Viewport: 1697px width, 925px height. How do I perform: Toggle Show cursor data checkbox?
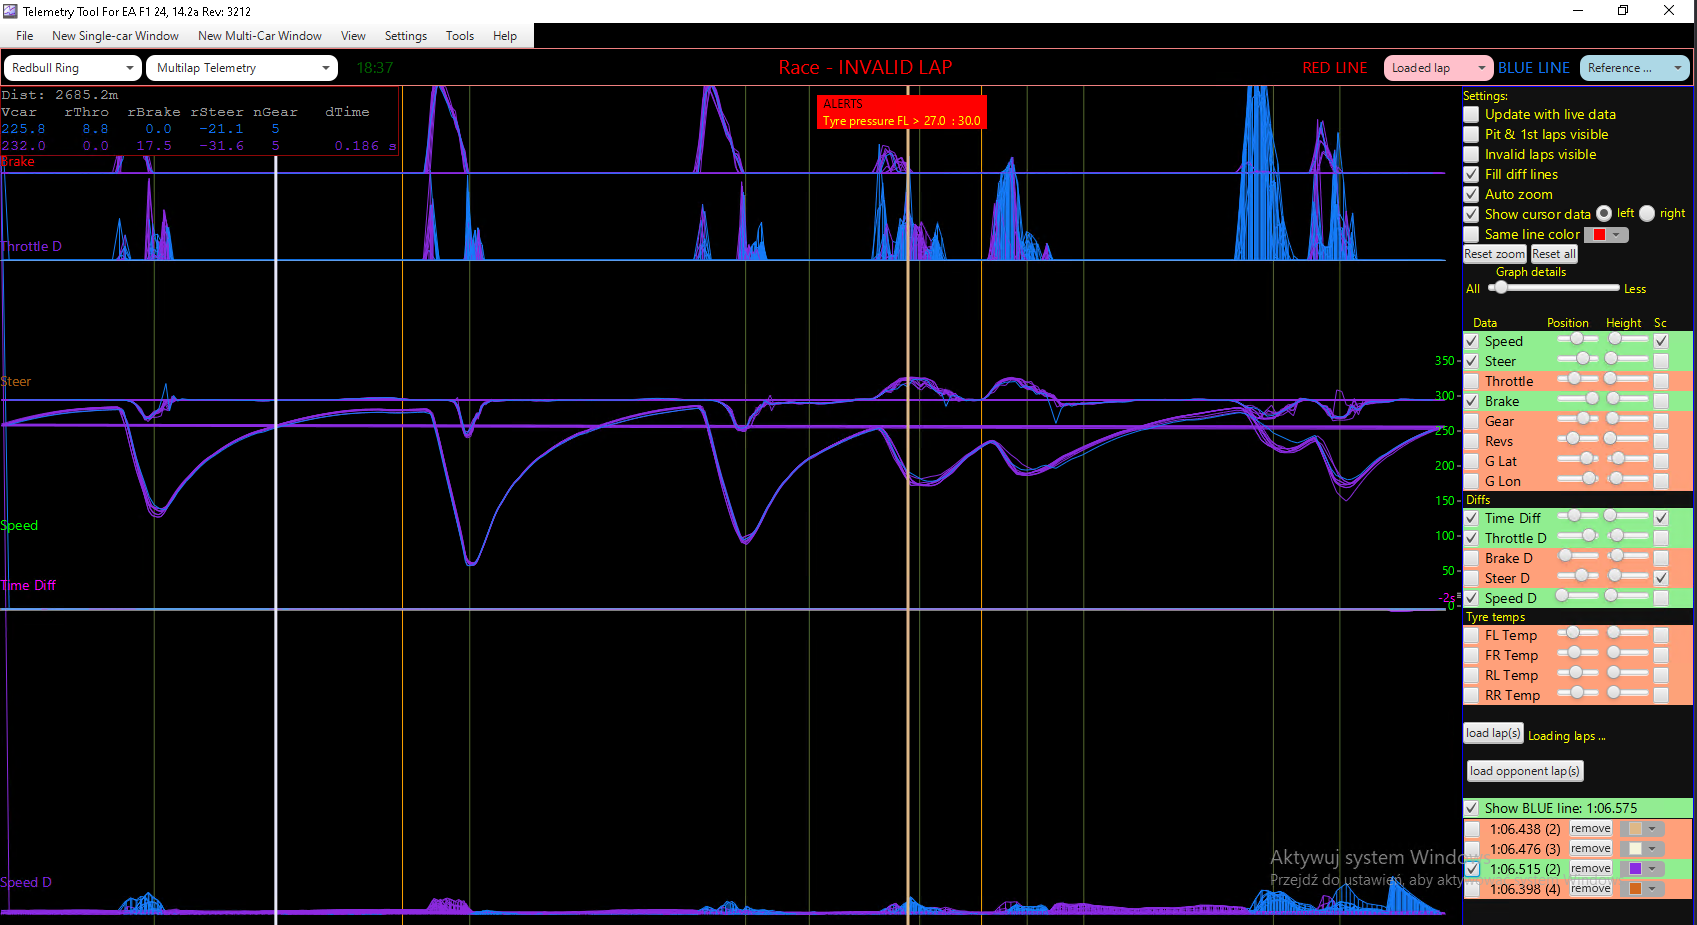tap(1471, 215)
